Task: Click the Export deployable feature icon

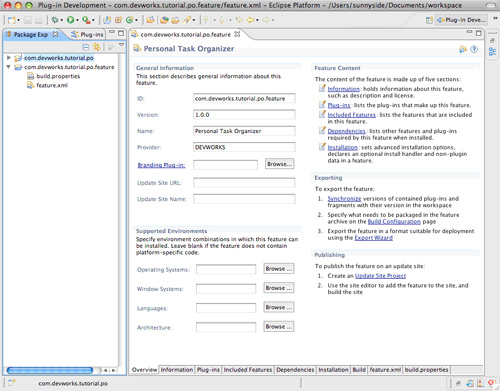Action: 463,49
